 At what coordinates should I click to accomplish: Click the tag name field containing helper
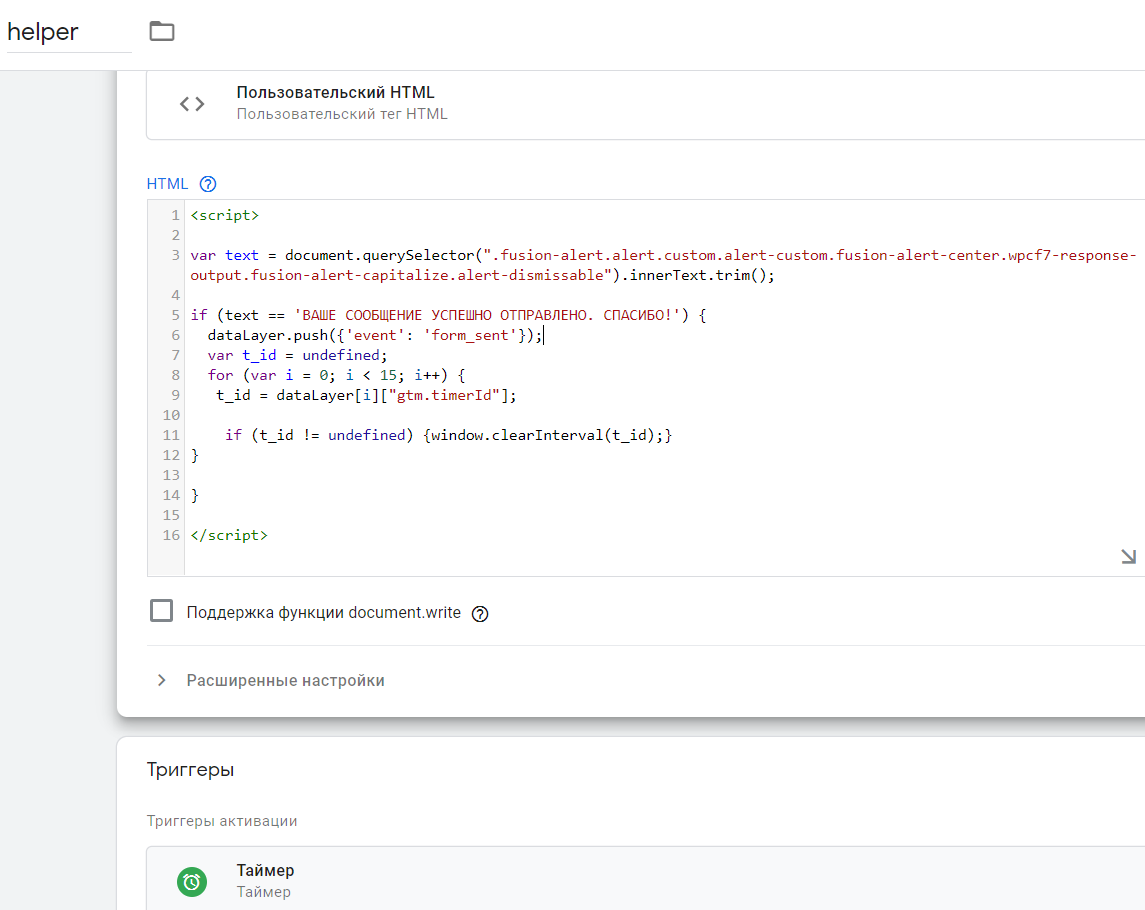point(66,32)
